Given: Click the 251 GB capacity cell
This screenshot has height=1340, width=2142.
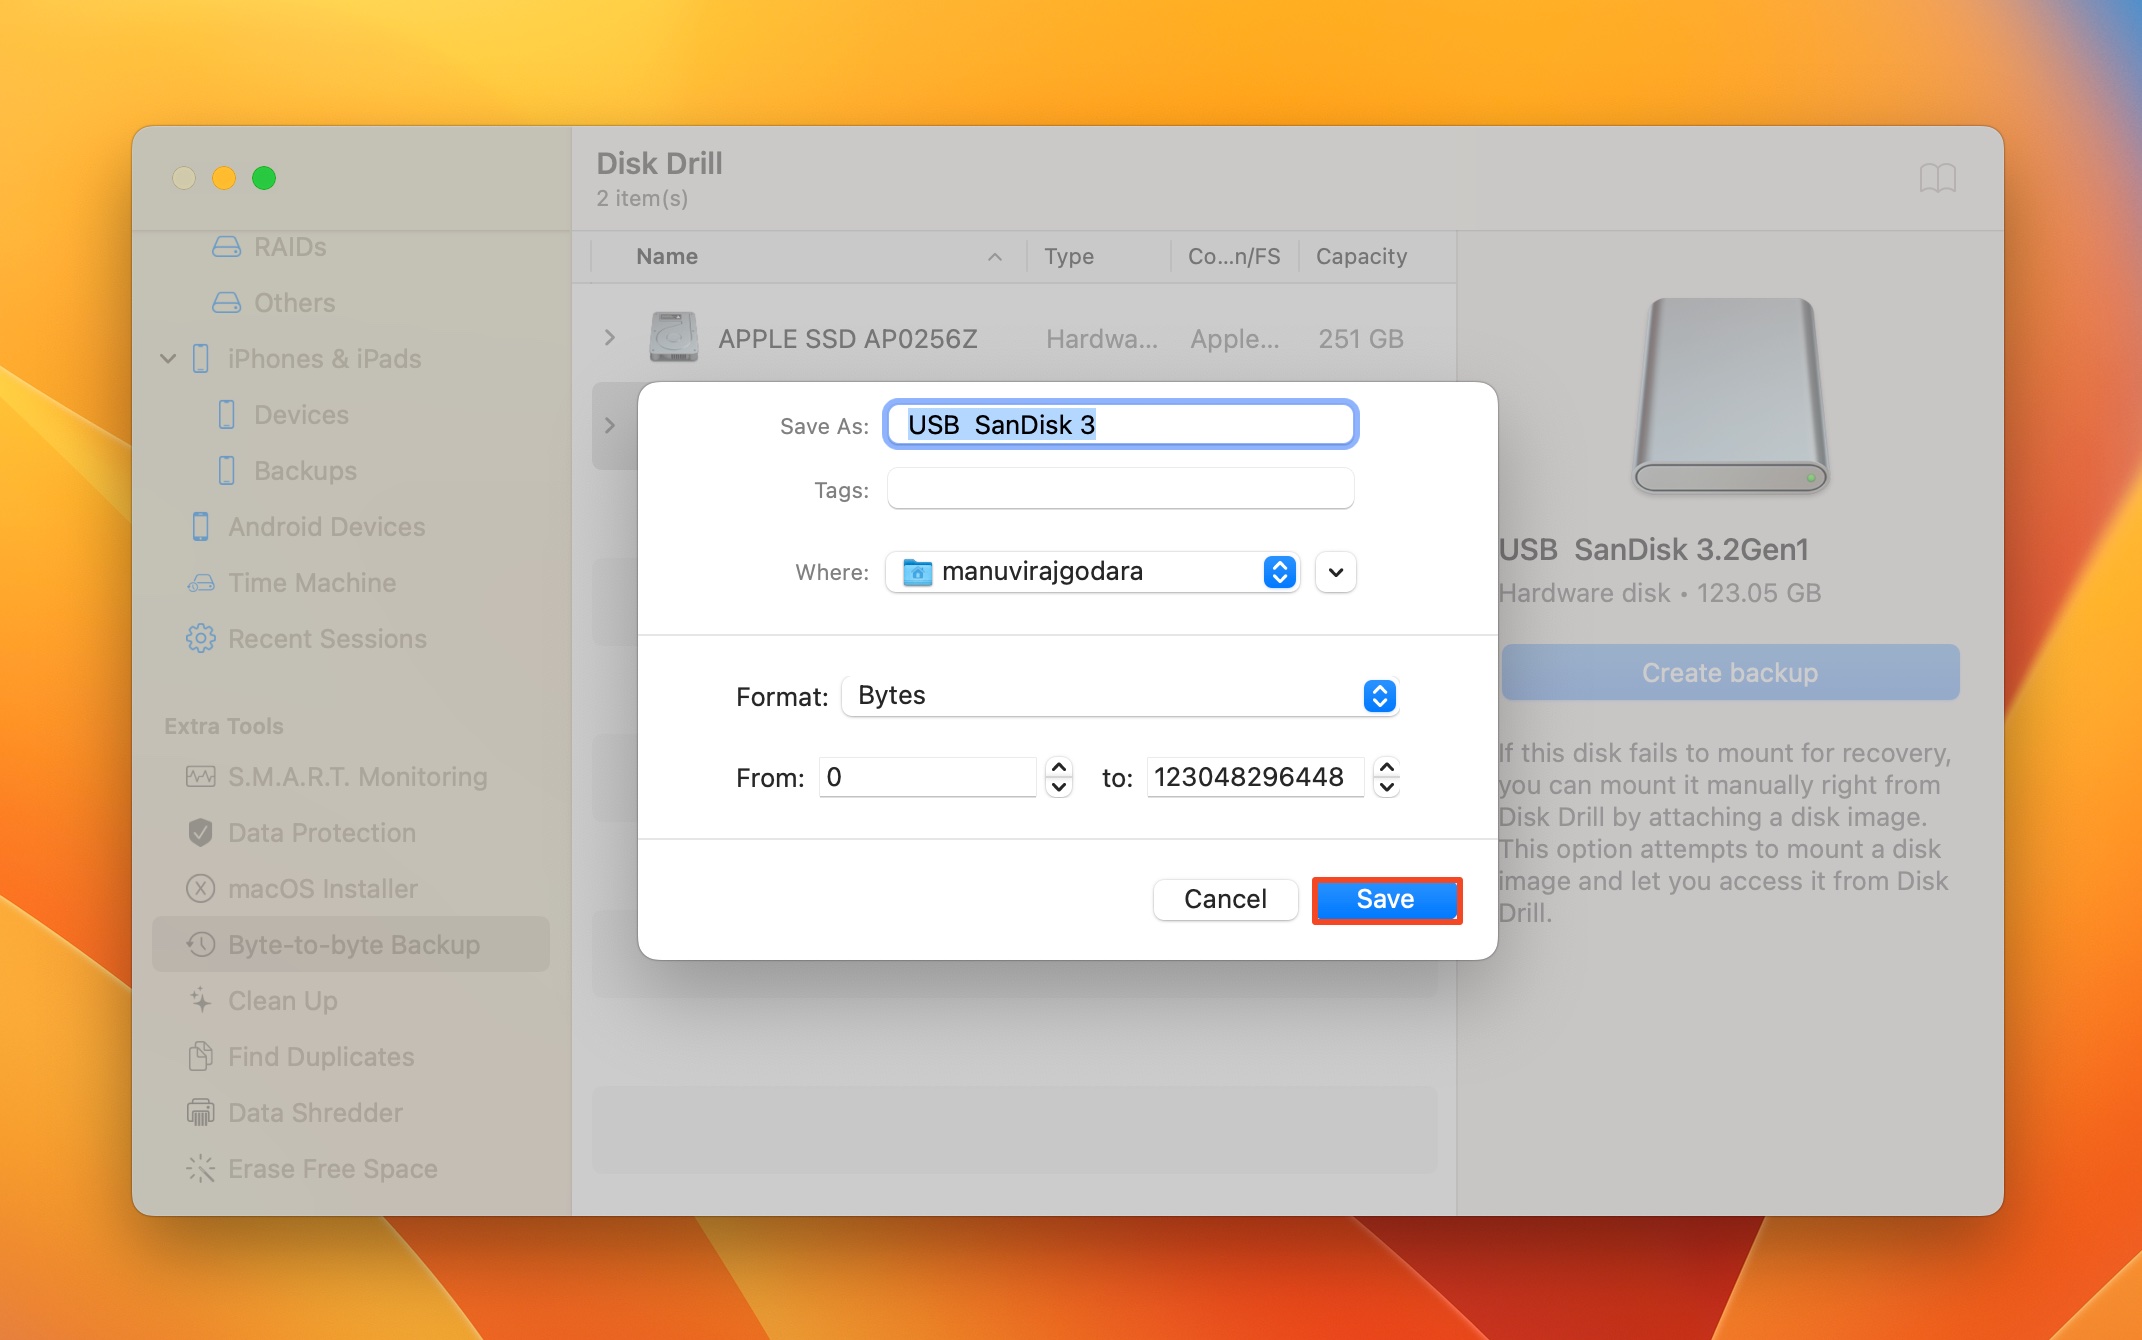Looking at the screenshot, I should point(1361,339).
